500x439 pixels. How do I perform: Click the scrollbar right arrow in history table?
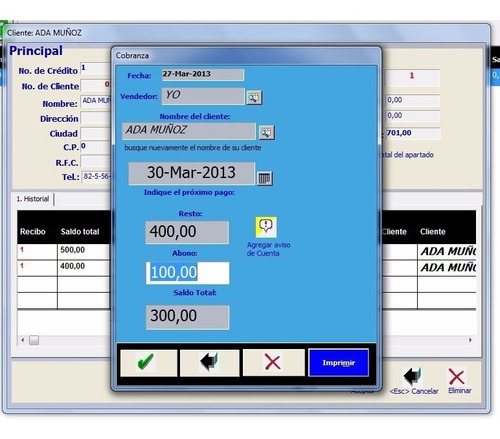[x=470, y=340]
